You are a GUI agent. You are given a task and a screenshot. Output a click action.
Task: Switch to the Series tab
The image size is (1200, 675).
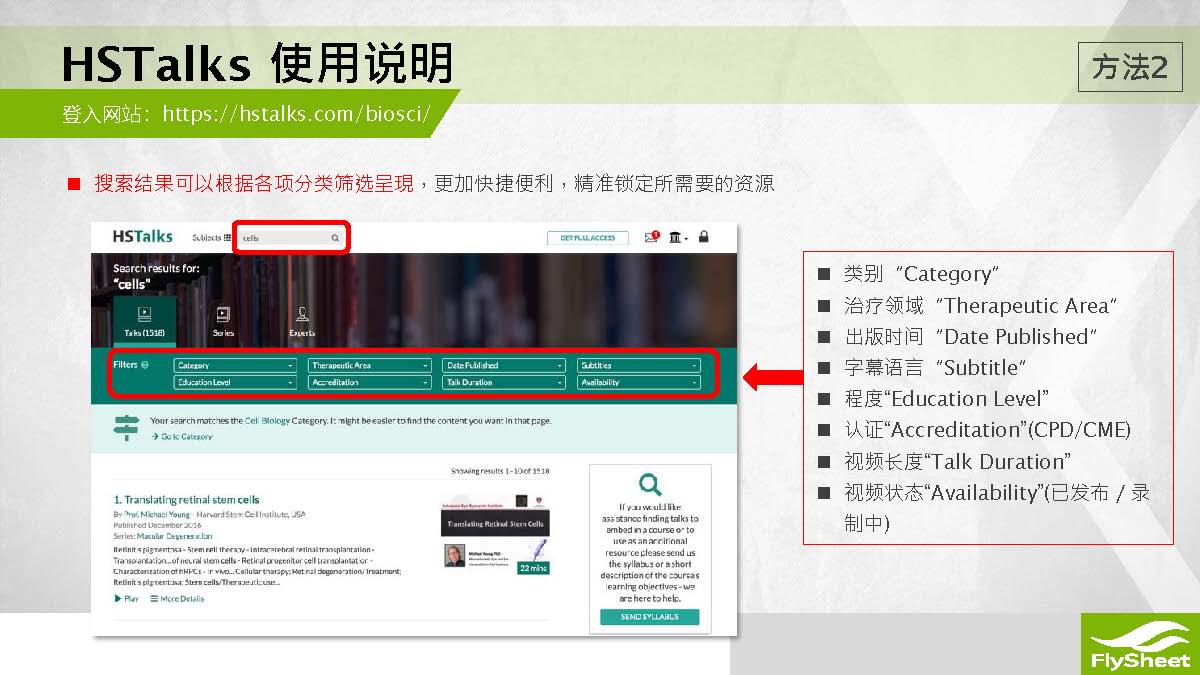click(223, 322)
